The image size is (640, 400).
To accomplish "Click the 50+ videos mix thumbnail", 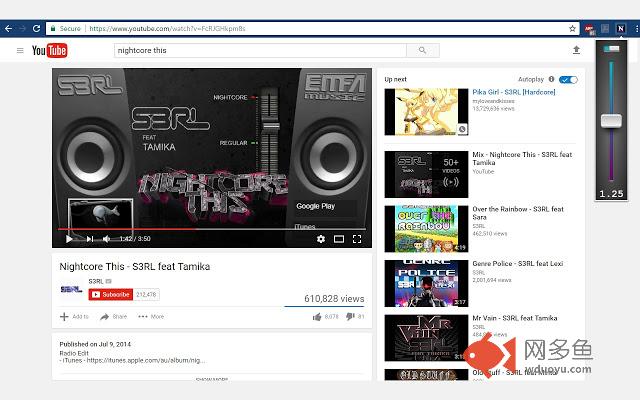I will point(426,174).
